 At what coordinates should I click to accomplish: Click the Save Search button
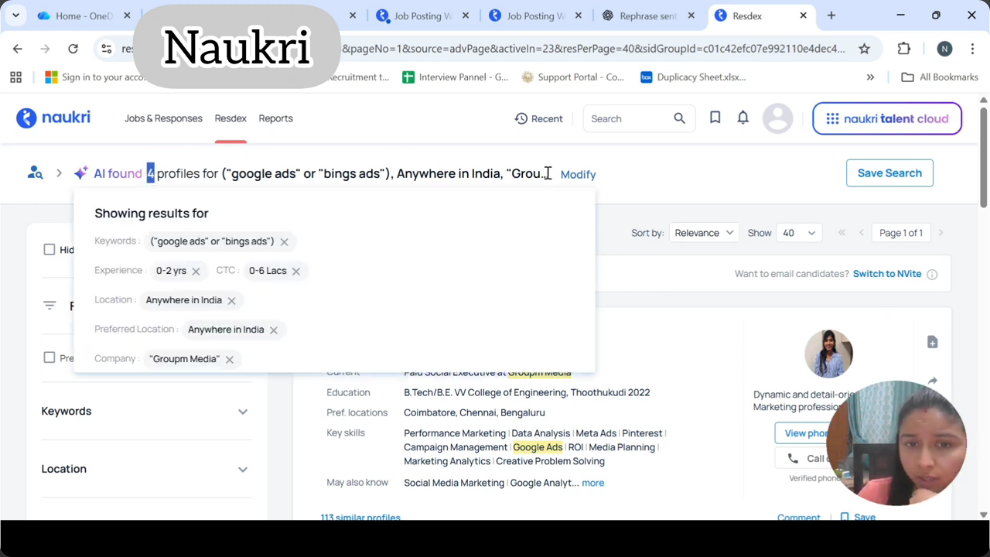tap(889, 173)
